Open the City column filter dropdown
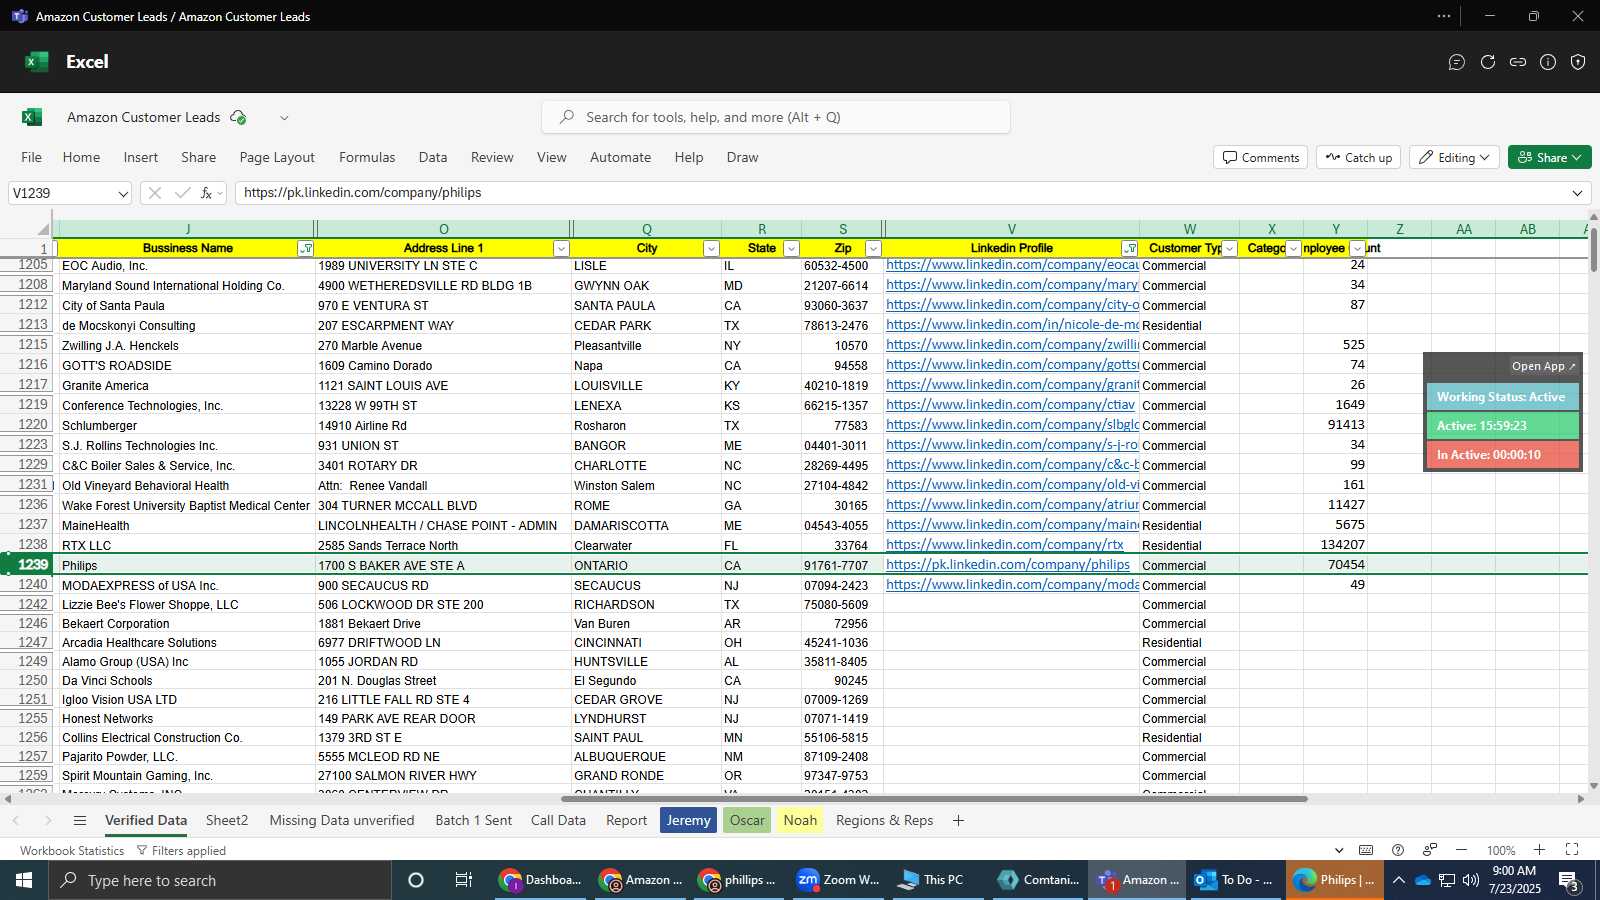The width and height of the screenshot is (1600, 900). click(x=711, y=249)
